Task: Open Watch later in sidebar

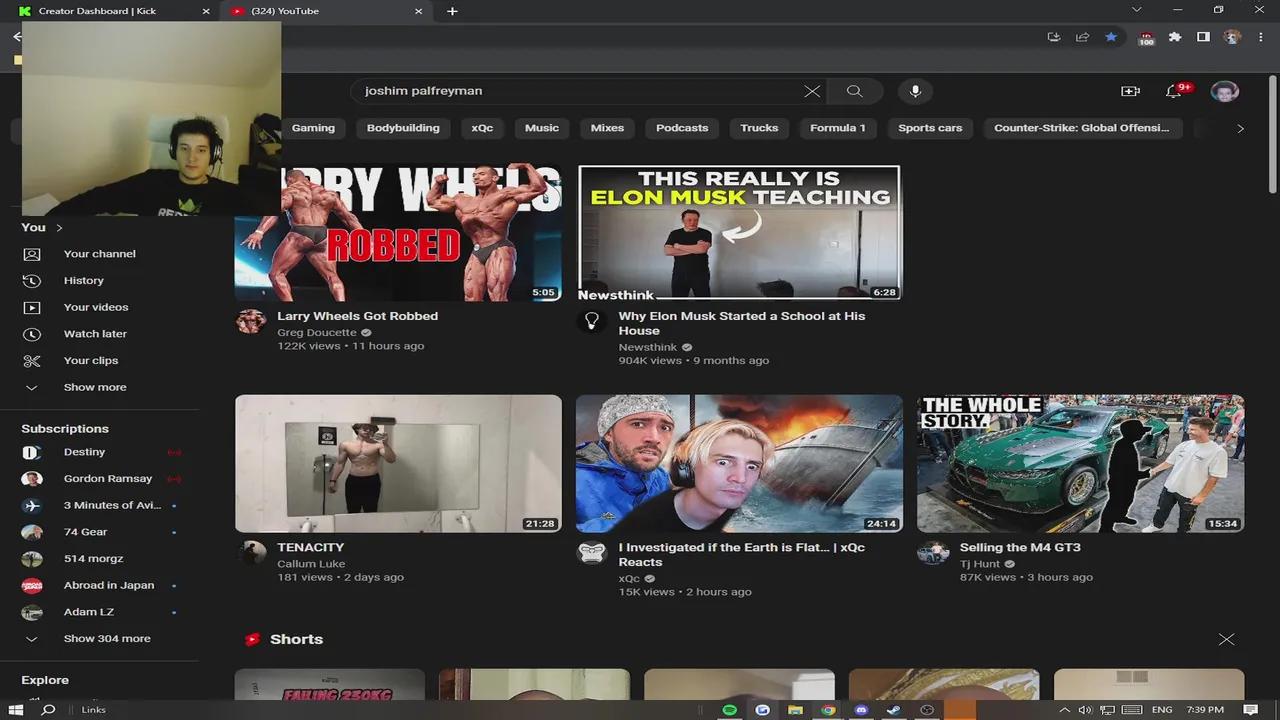Action: pyautogui.click(x=95, y=334)
